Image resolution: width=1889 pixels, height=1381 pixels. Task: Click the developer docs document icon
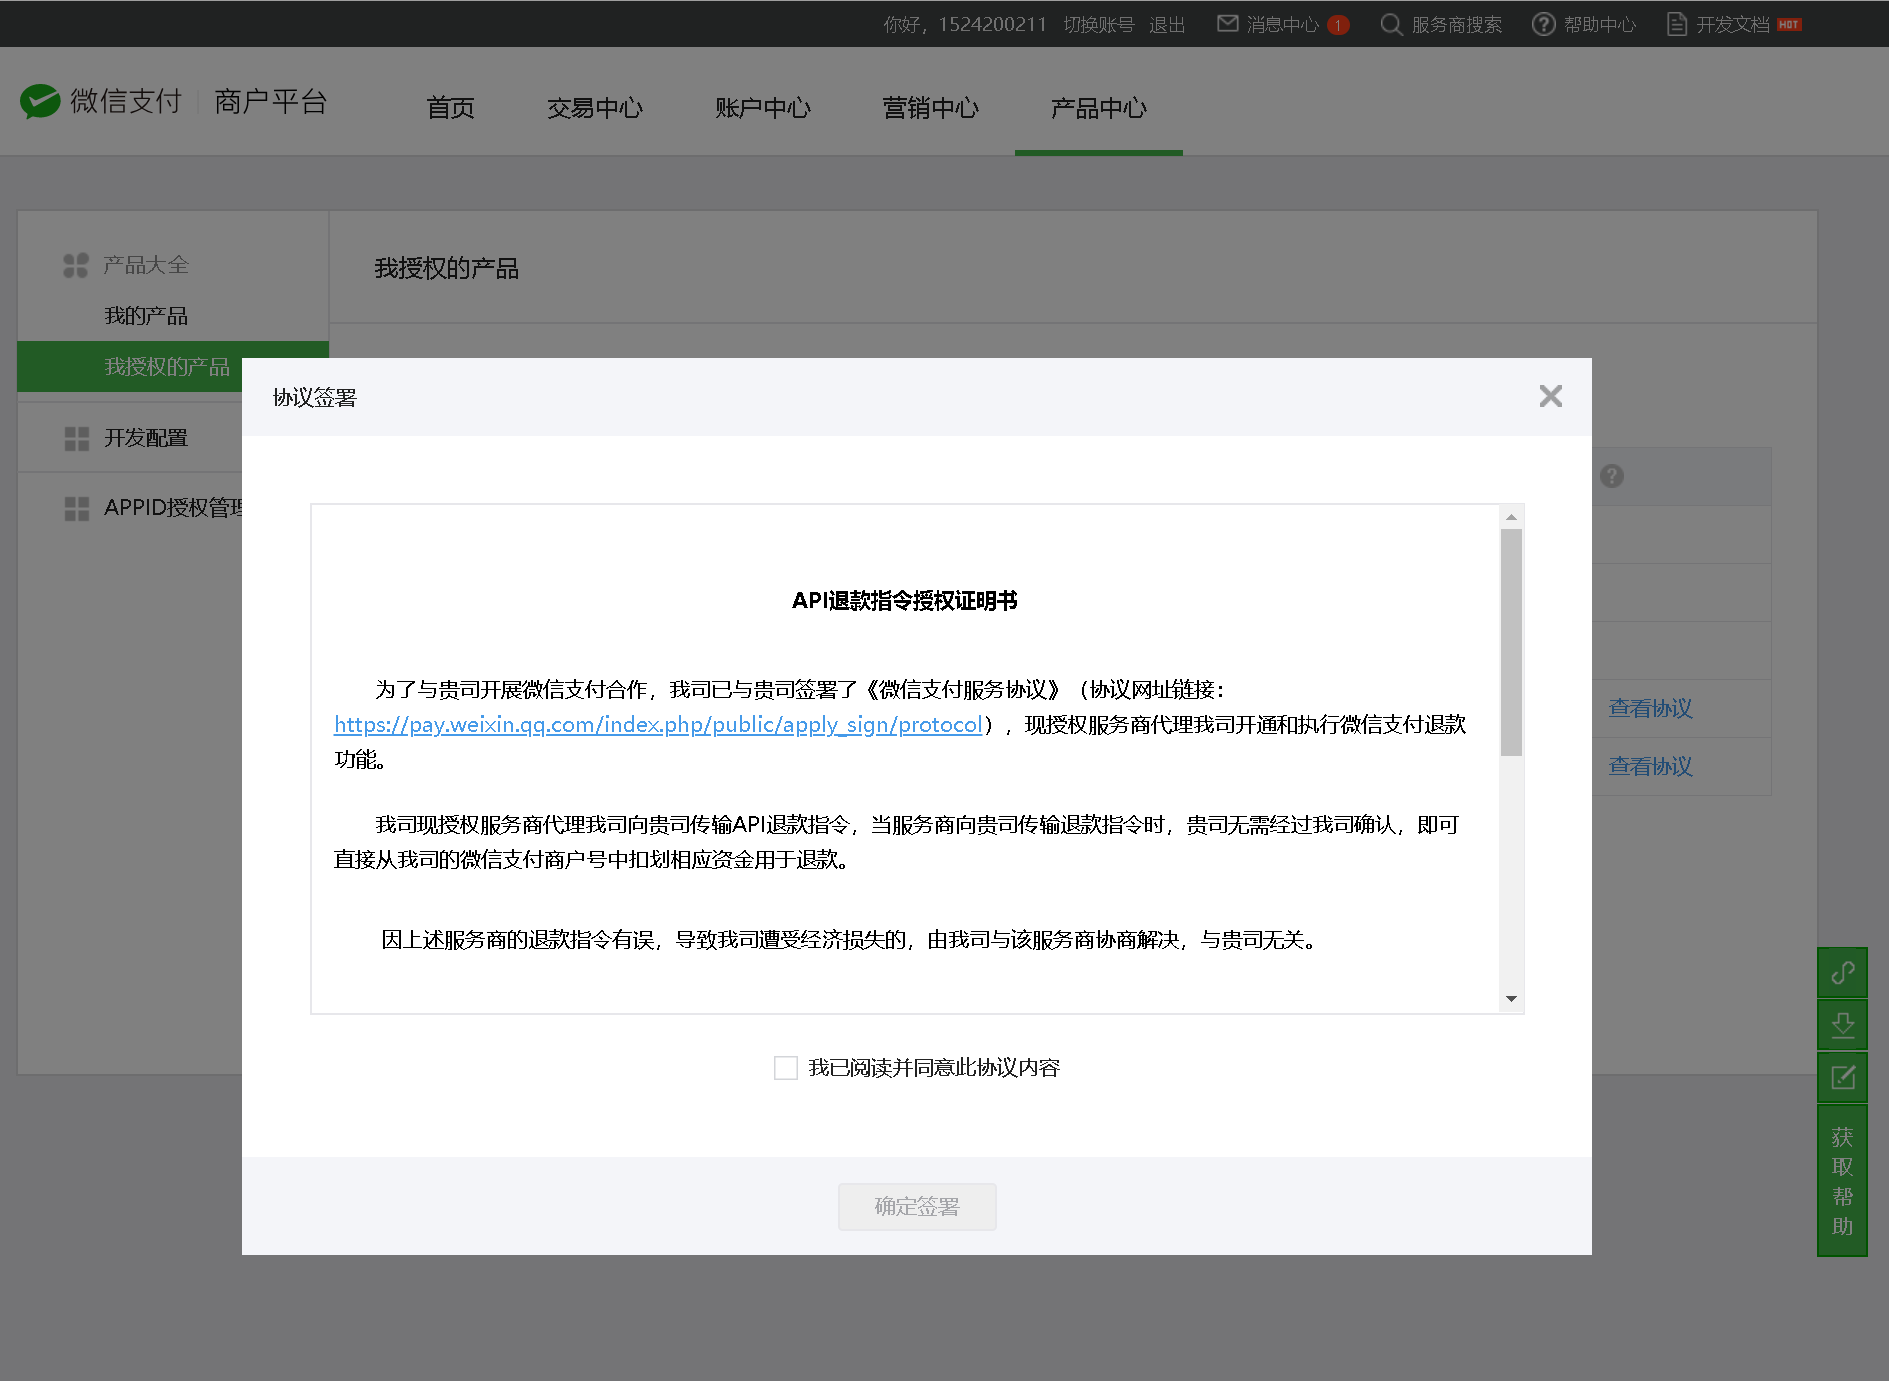coord(1676,24)
